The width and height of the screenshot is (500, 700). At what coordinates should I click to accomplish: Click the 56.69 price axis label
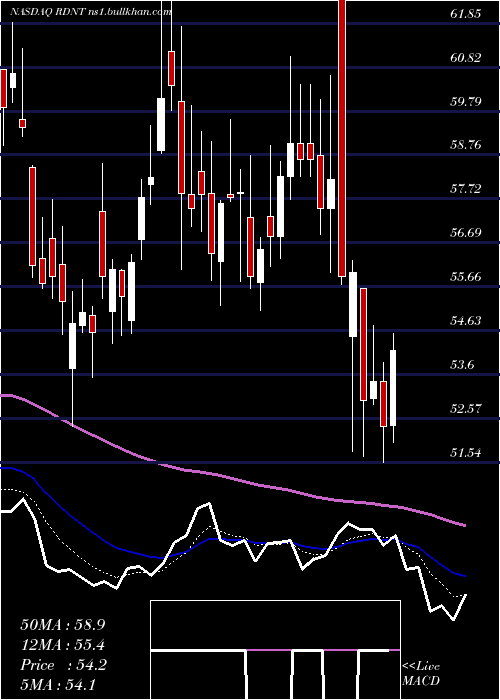466,233
